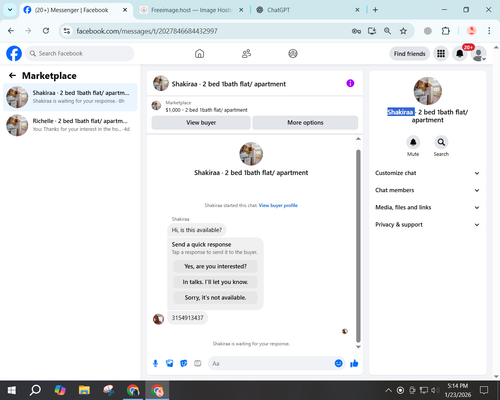Mute the conversation with the bell icon

[x=413, y=142]
